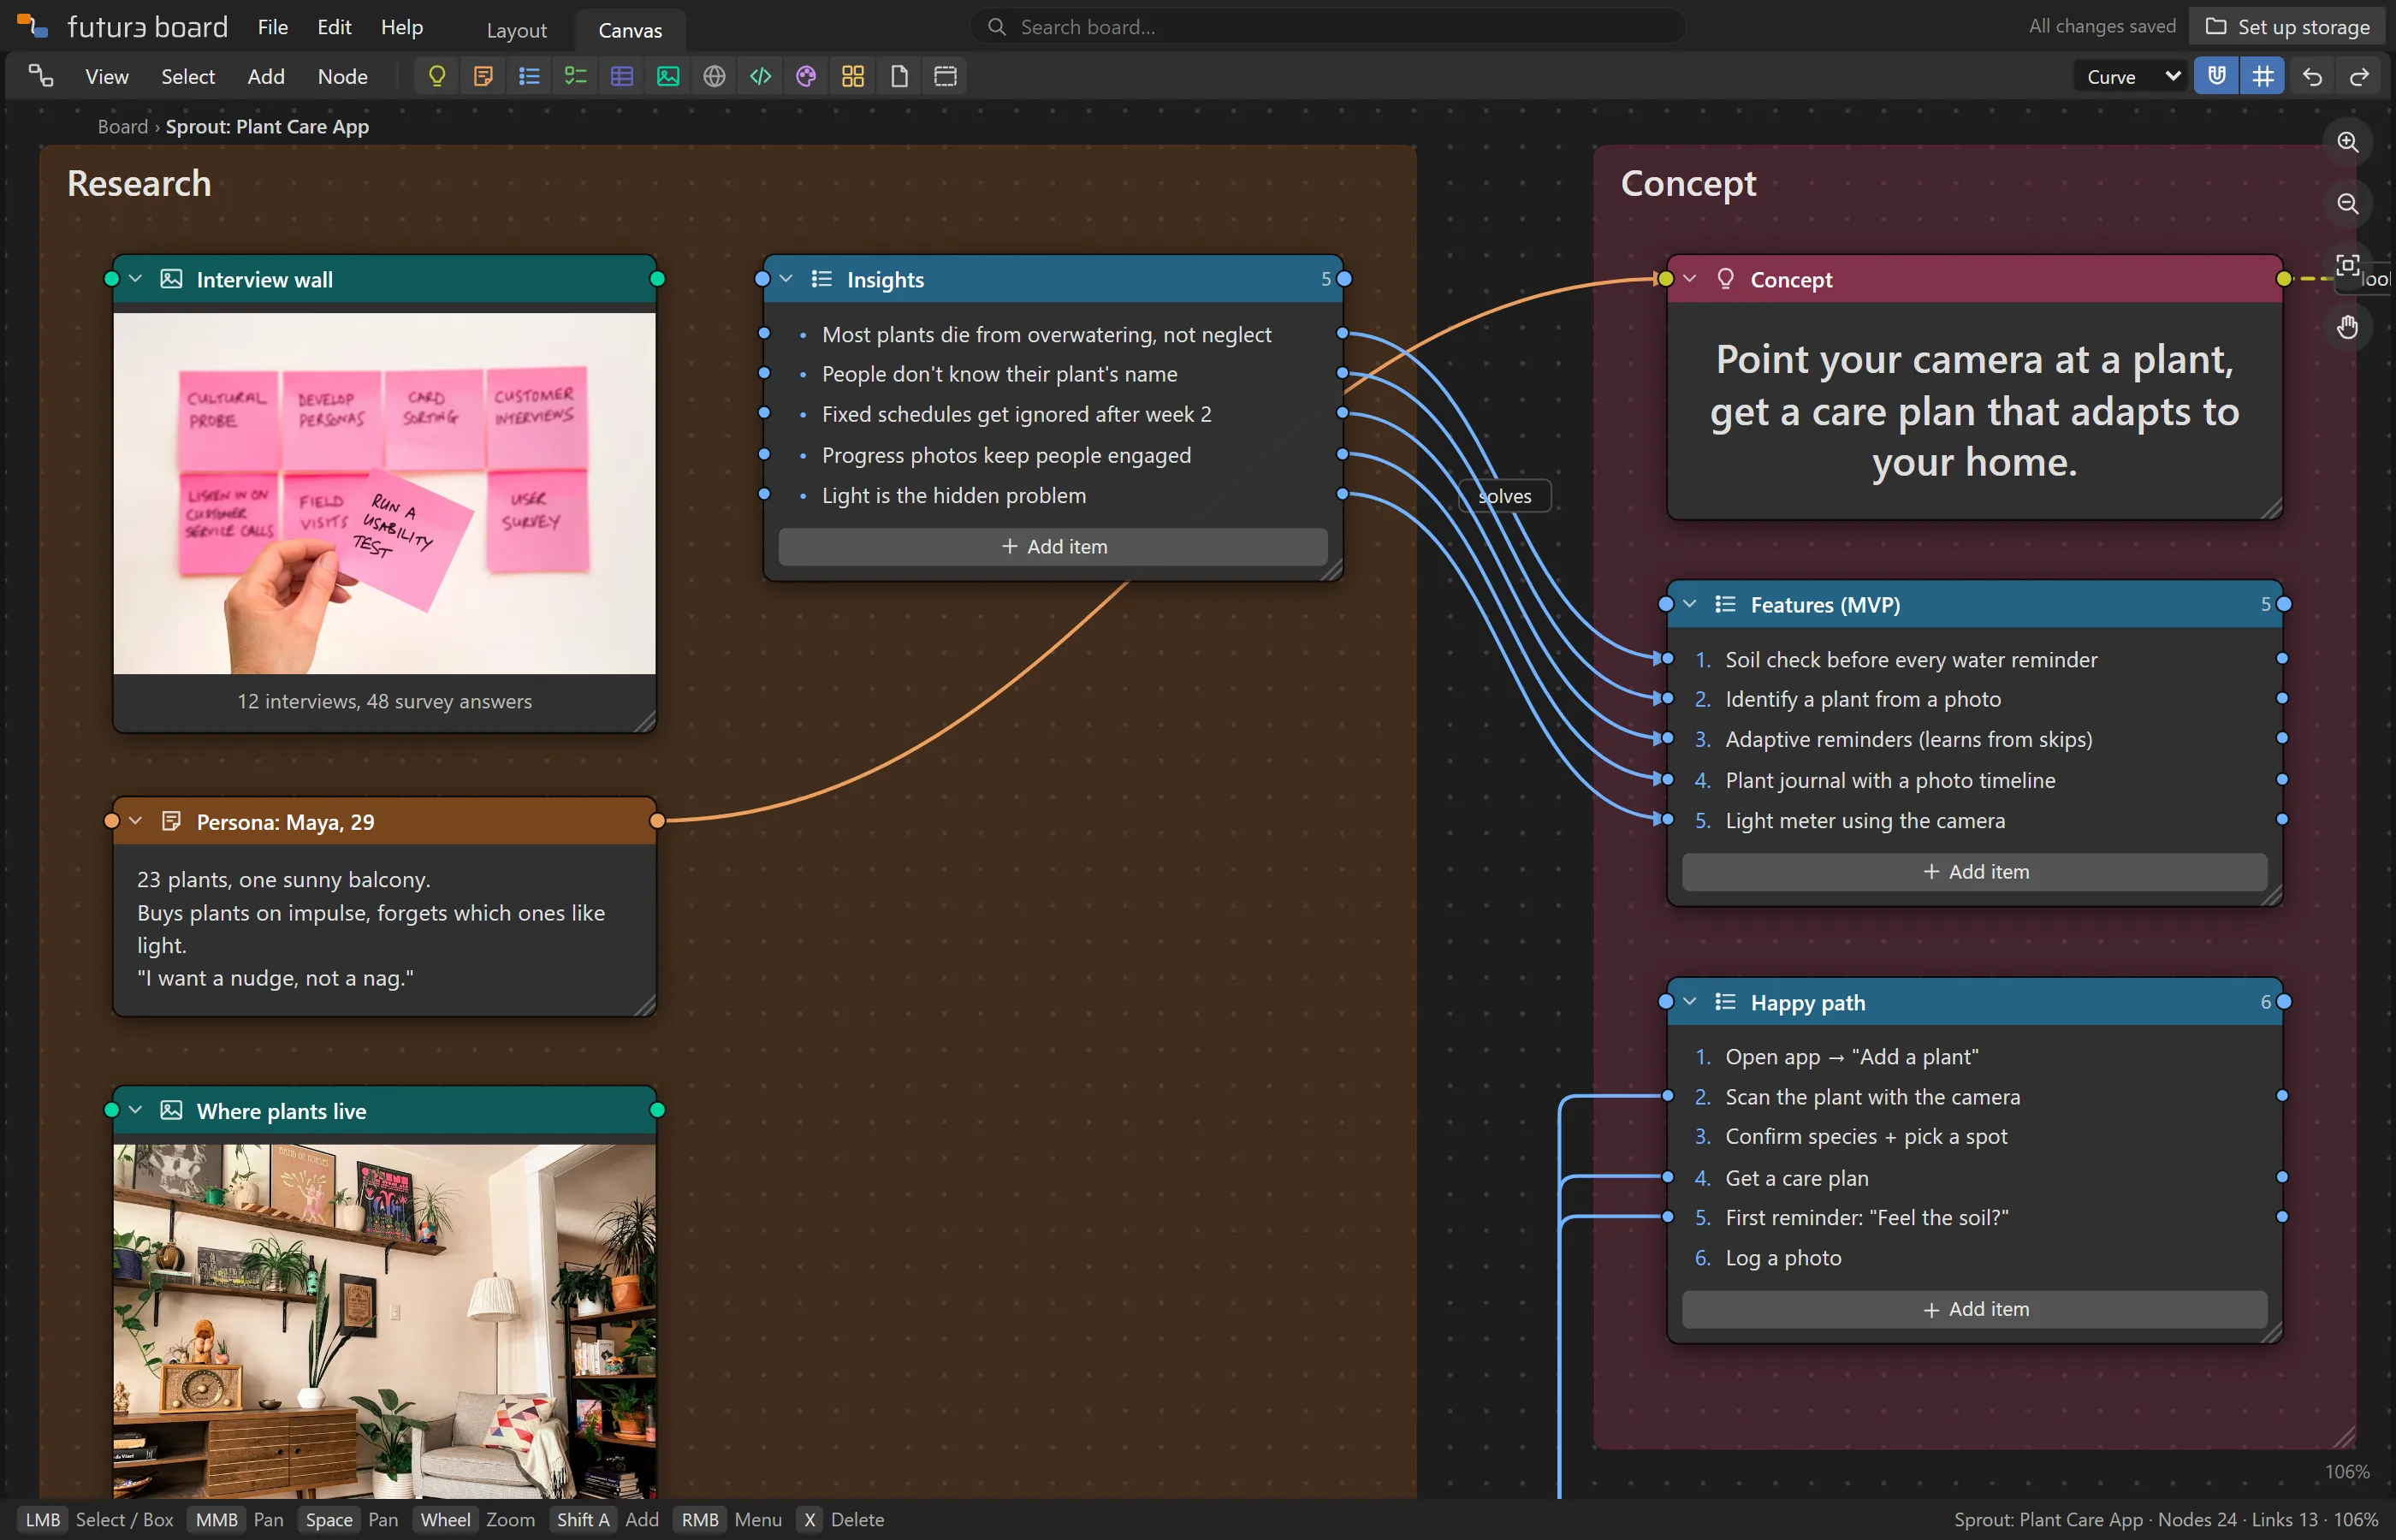Collapse the Features (MVP) node

1690,604
